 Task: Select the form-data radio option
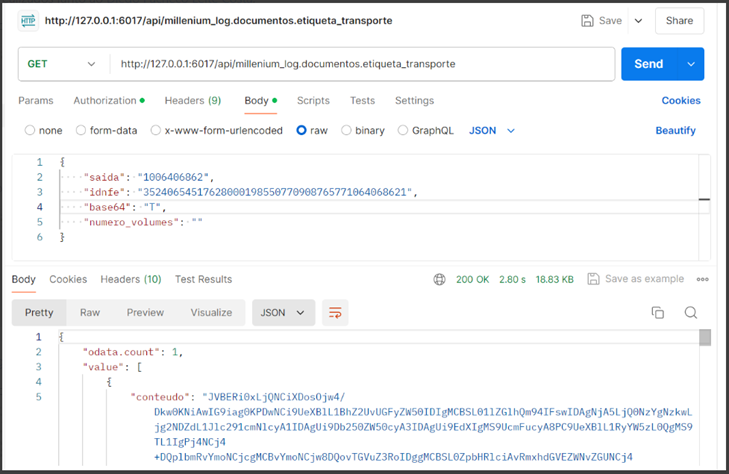tap(80, 130)
